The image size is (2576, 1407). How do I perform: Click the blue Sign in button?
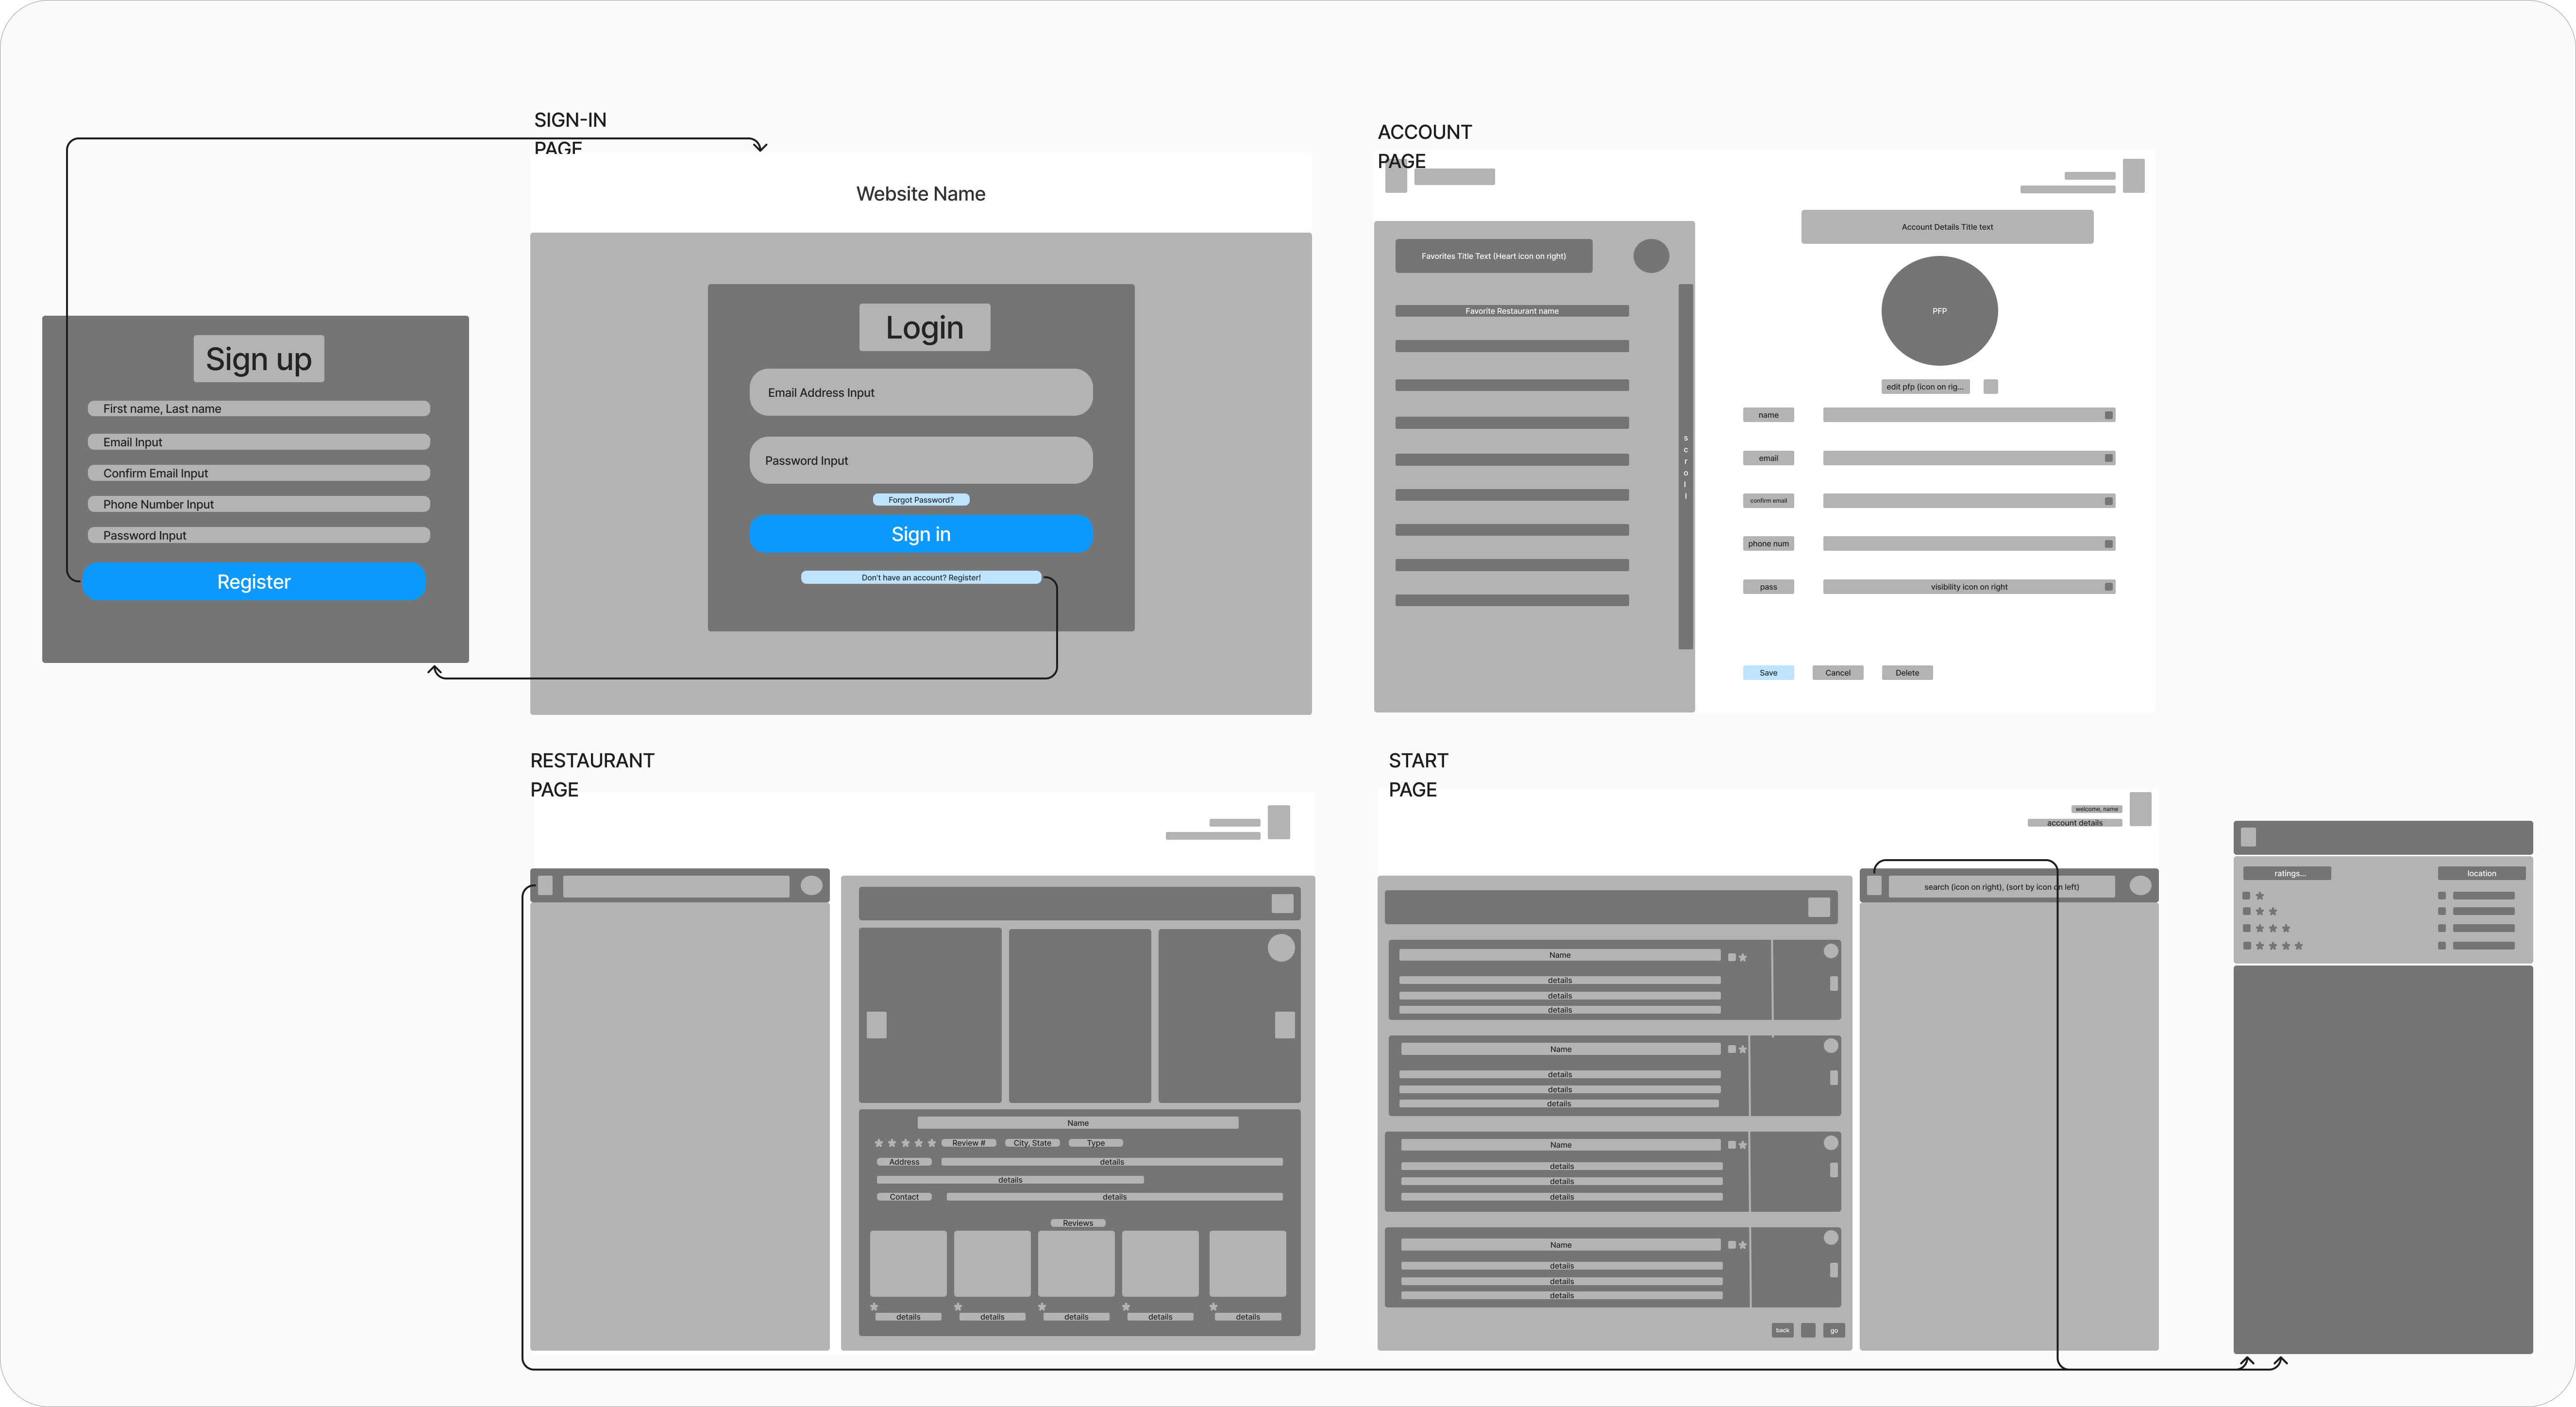[921, 534]
